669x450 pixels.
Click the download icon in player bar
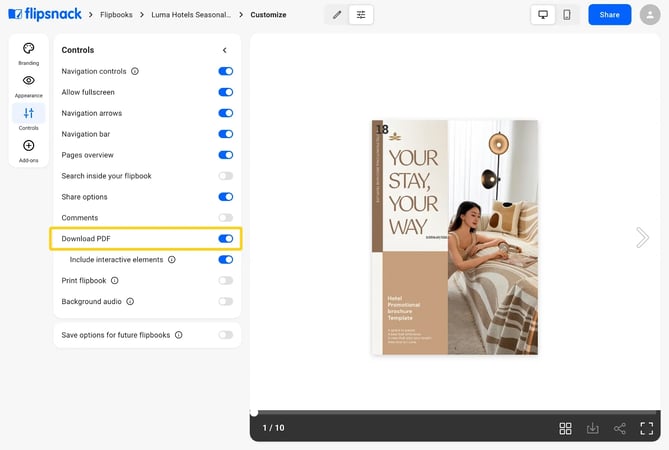pos(593,428)
